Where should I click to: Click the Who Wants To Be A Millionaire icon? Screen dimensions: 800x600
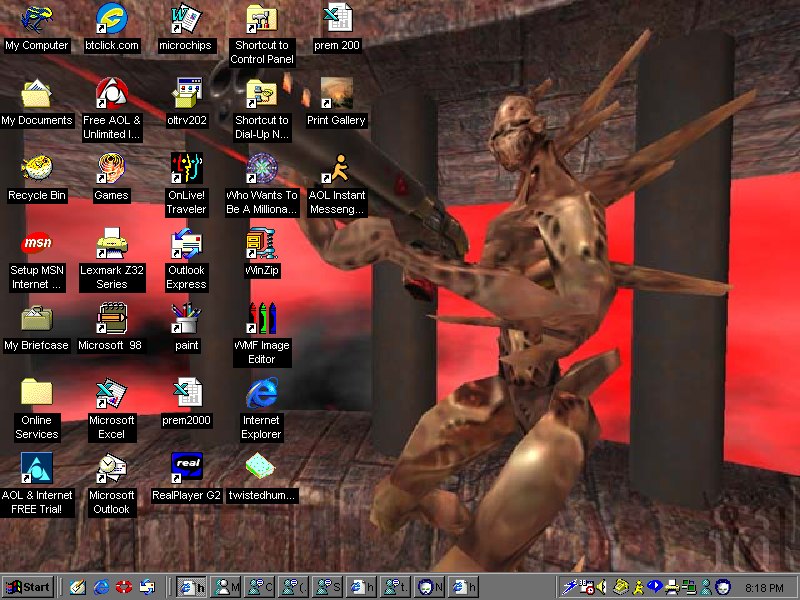[261, 170]
